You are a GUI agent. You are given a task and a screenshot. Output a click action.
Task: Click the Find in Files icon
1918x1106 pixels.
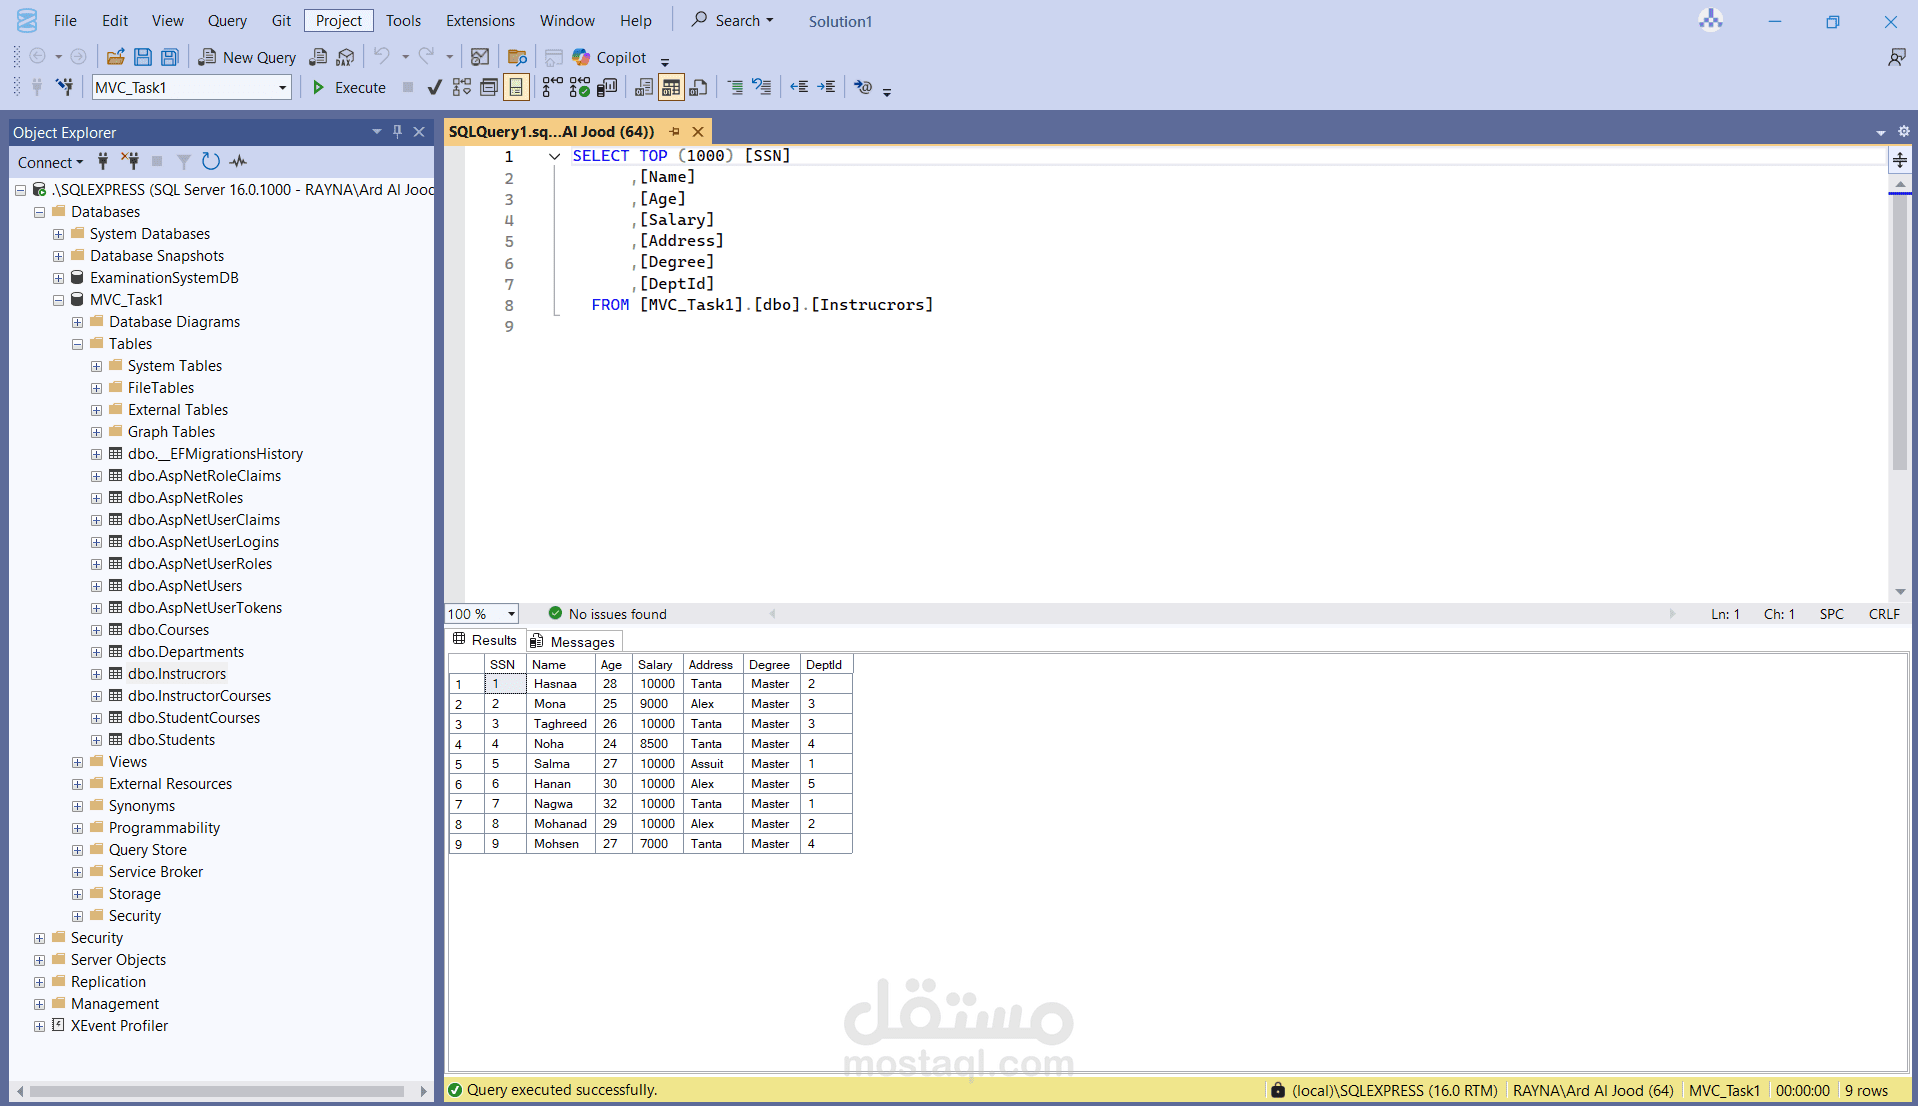pos(517,57)
